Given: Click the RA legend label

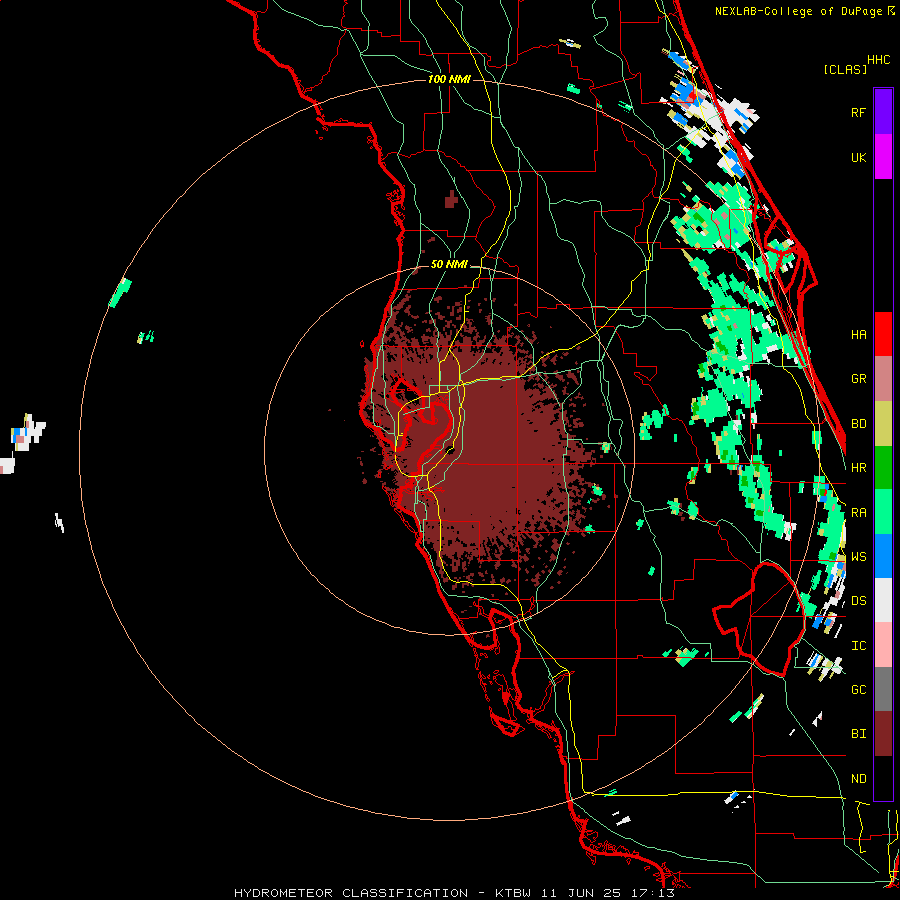Looking at the screenshot, I should [858, 513].
